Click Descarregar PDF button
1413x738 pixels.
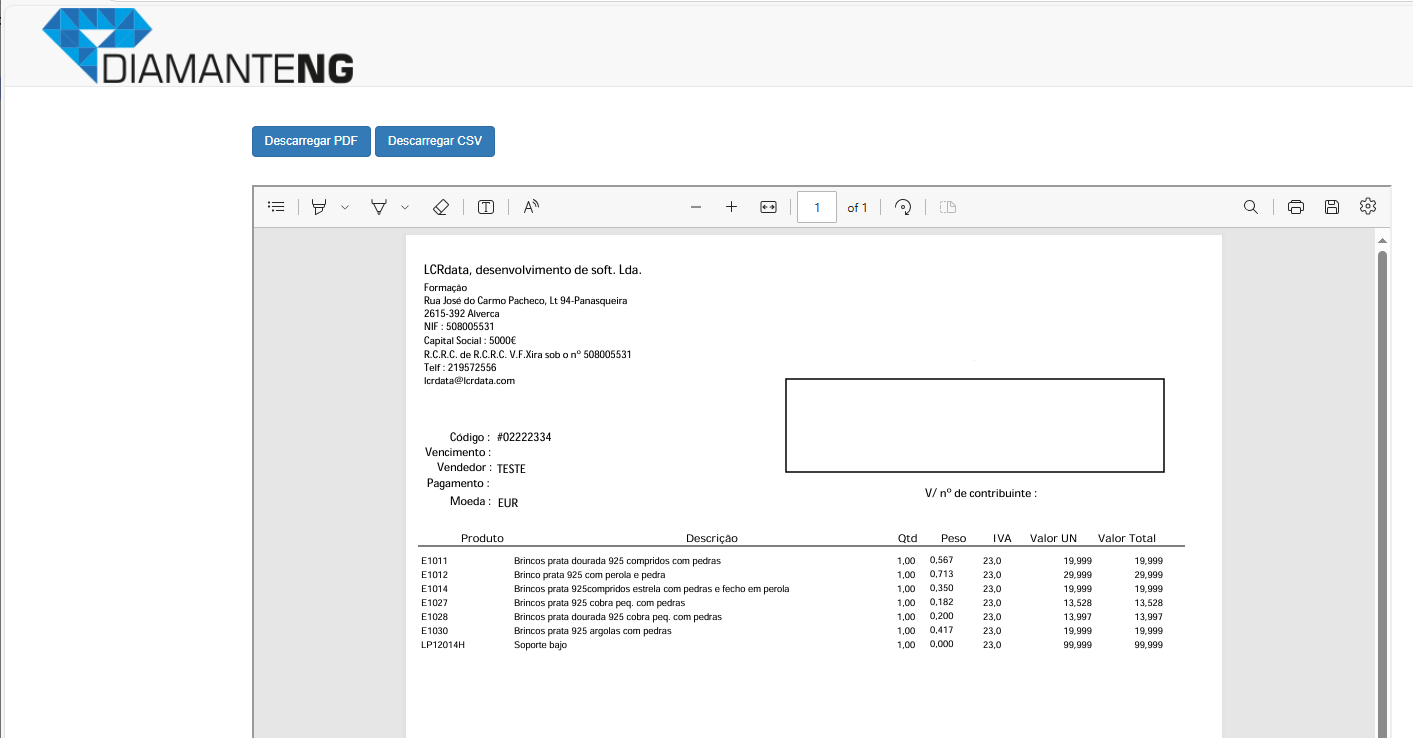click(311, 141)
